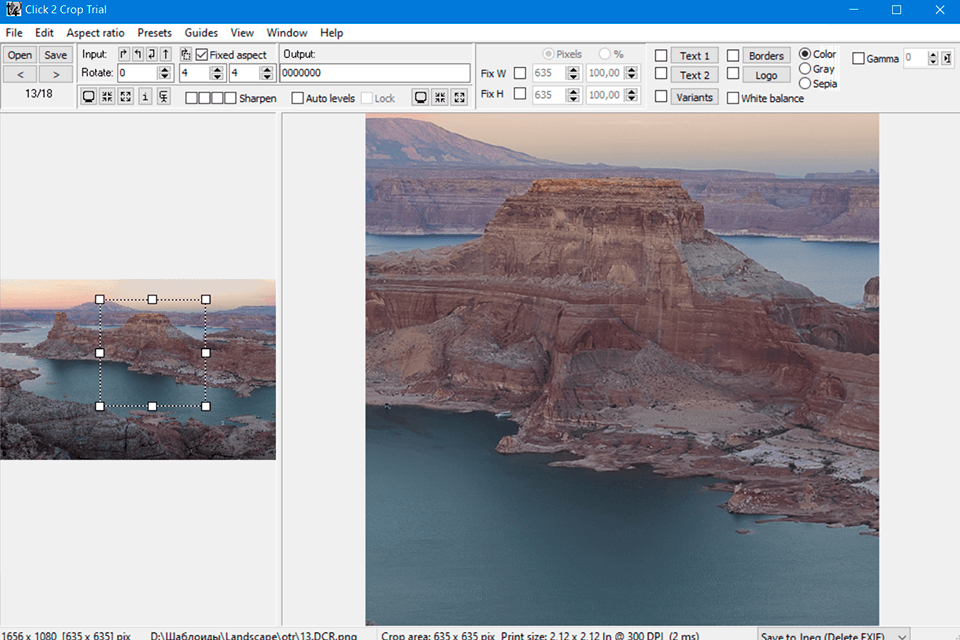Click first aspect ratio value spinner arrows
This screenshot has height=640, width=960.
217,73
